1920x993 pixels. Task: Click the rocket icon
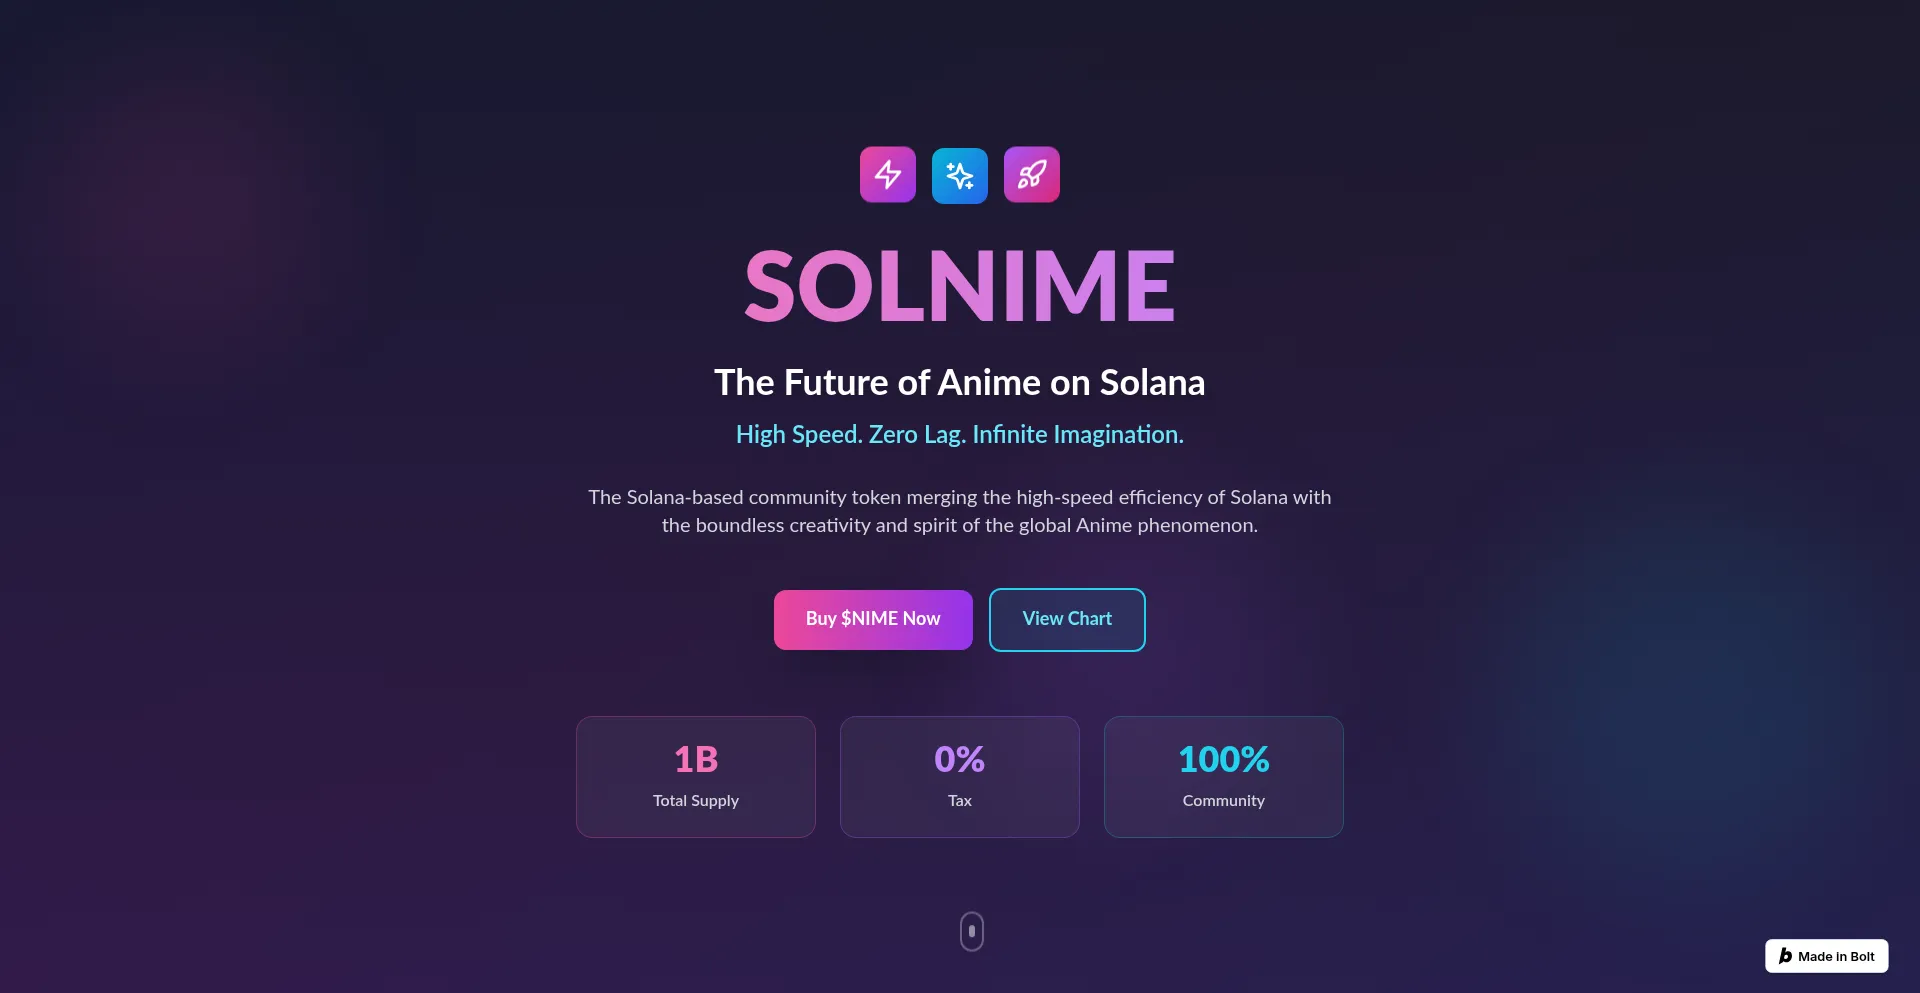1032,175
